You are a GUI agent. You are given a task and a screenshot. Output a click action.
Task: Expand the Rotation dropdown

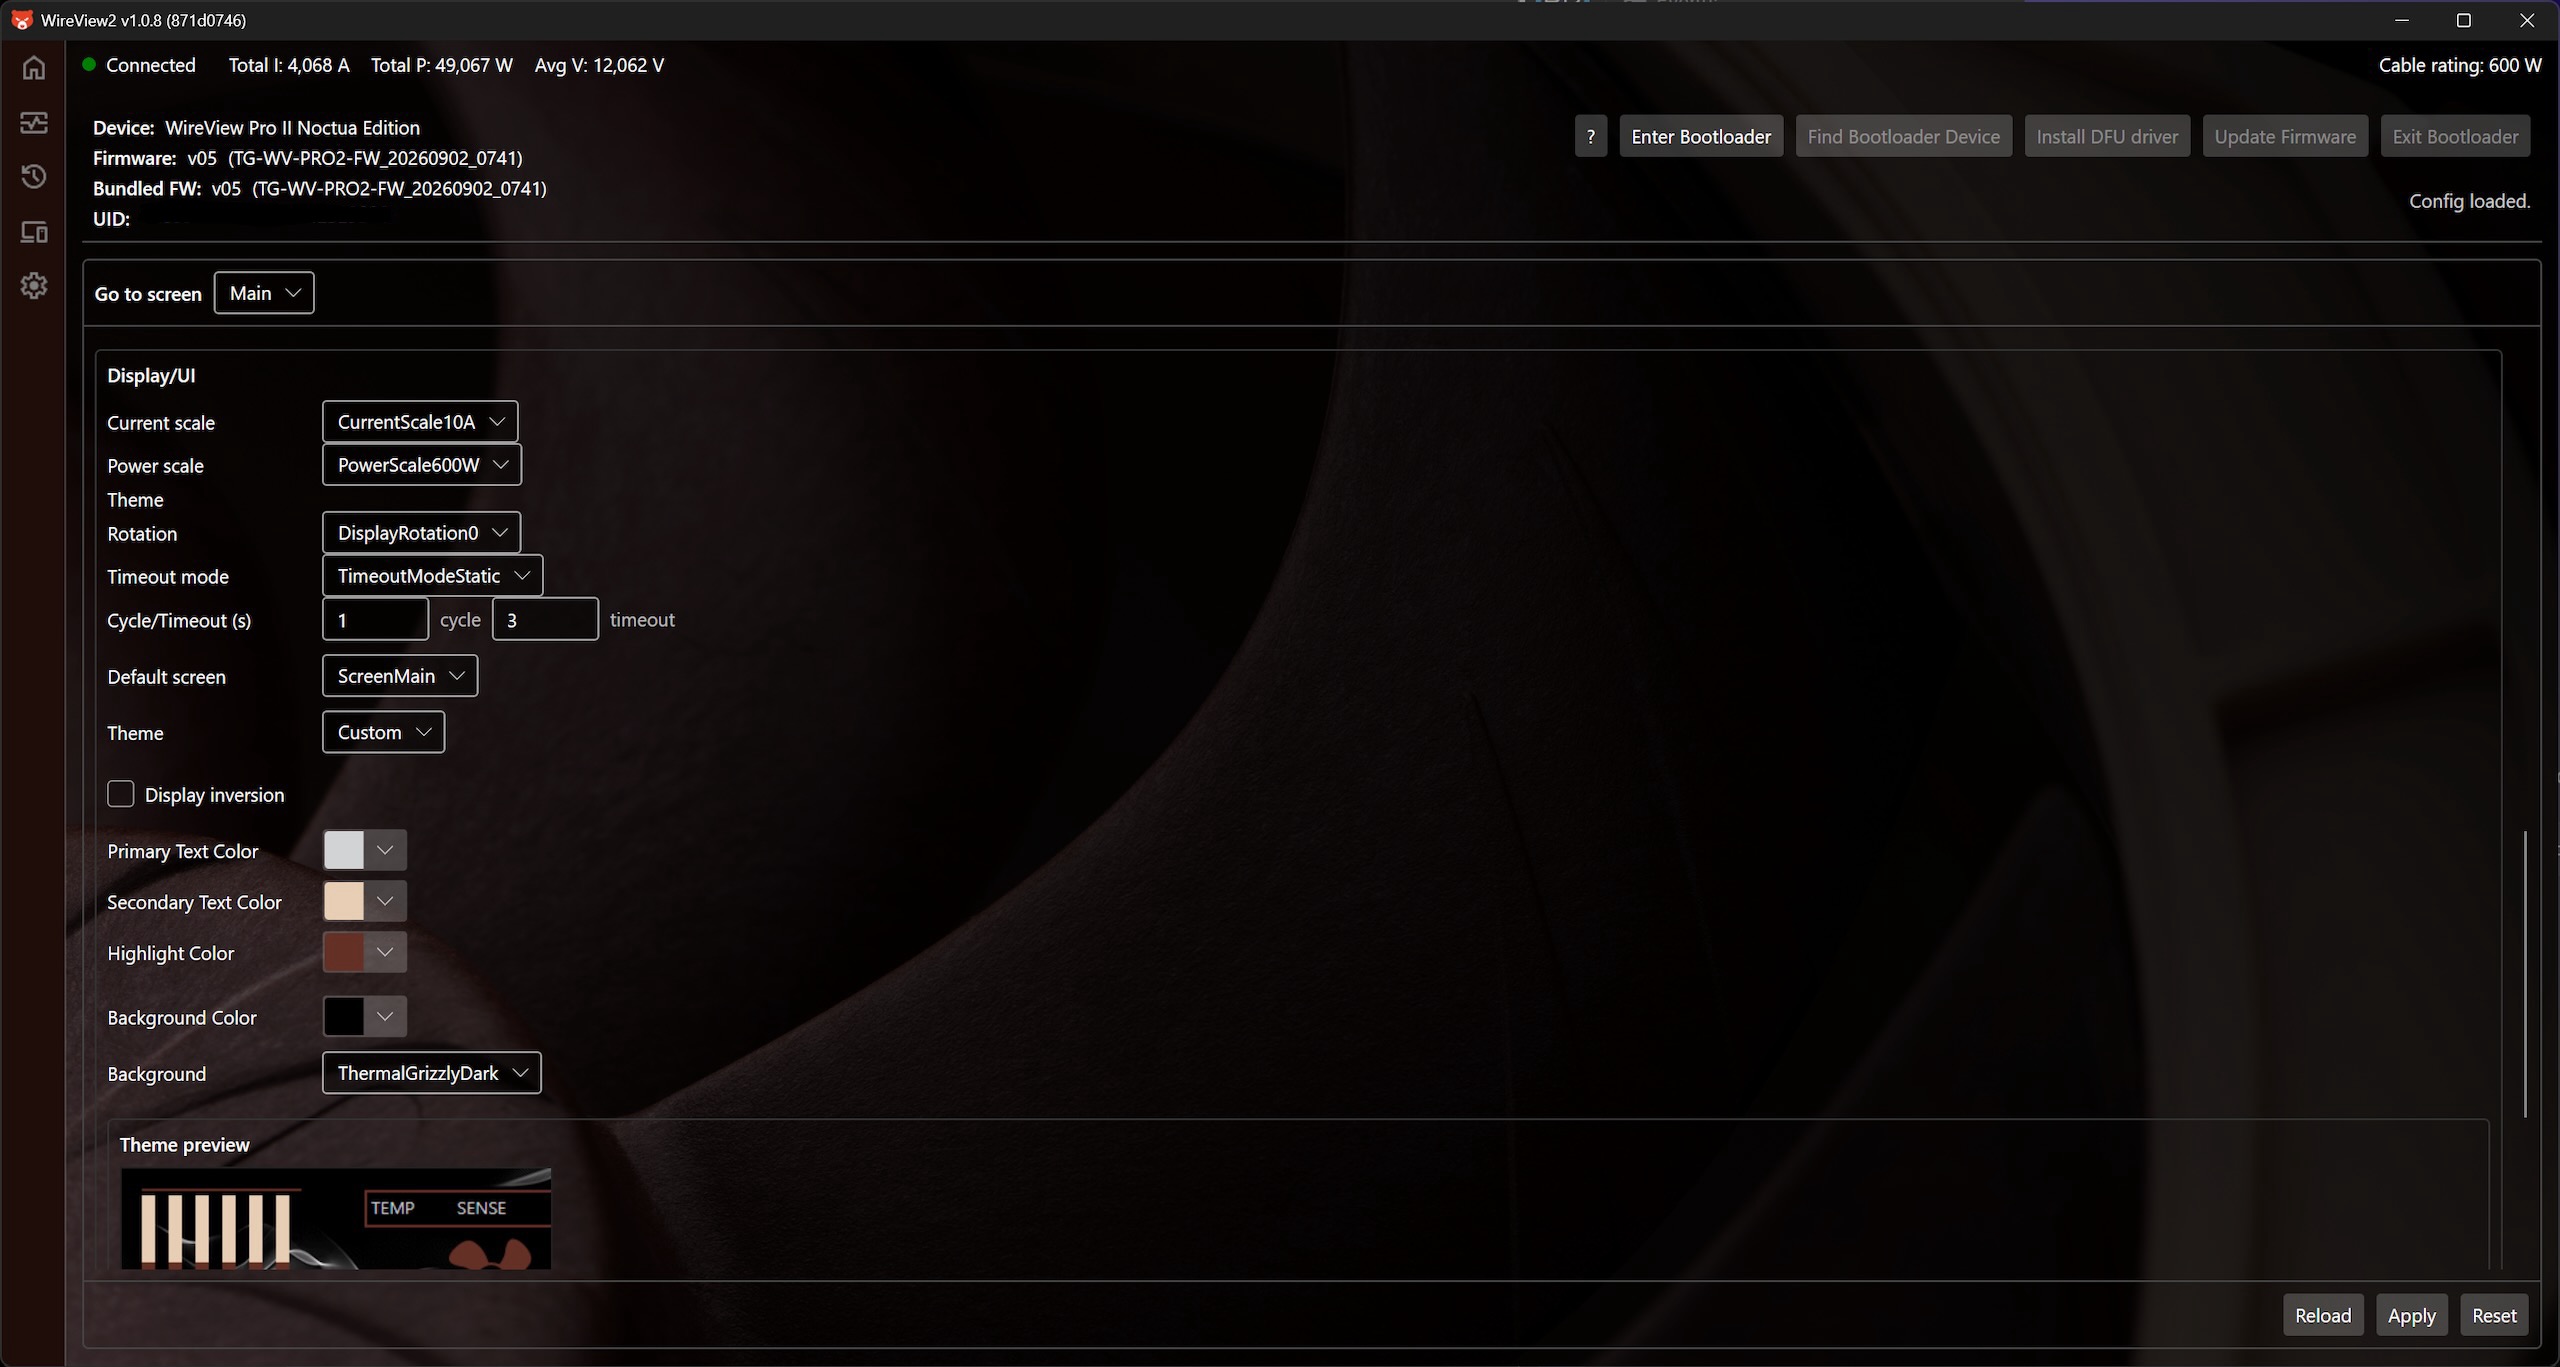click(x=422, y=533)
